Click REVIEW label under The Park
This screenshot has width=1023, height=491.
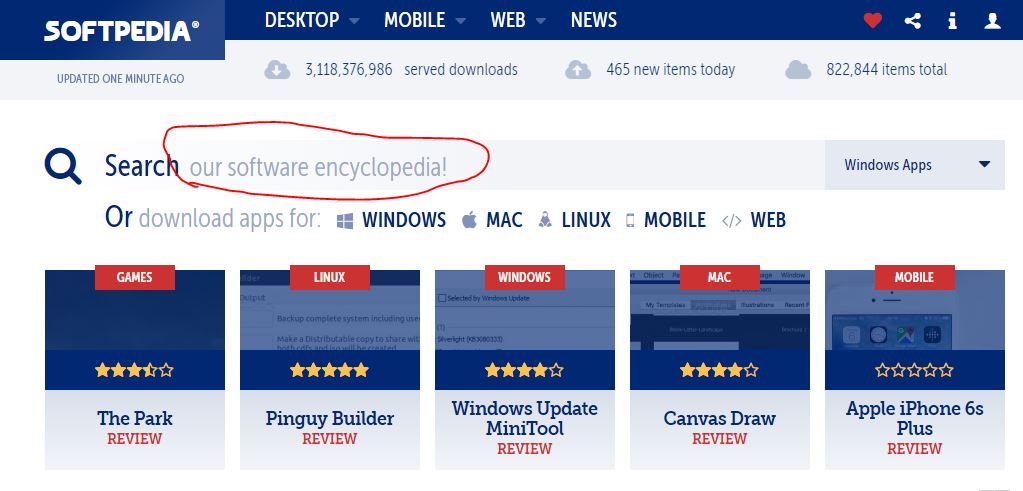pyautogui.click(x=134, y=439)
